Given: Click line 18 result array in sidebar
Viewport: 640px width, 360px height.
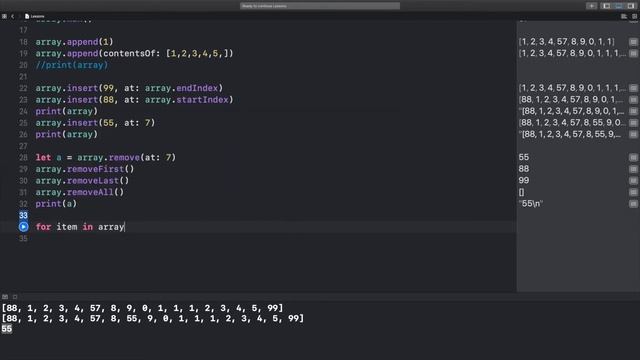Looking at the screenshot, I should pyautogui.click(x=567, y=42).
